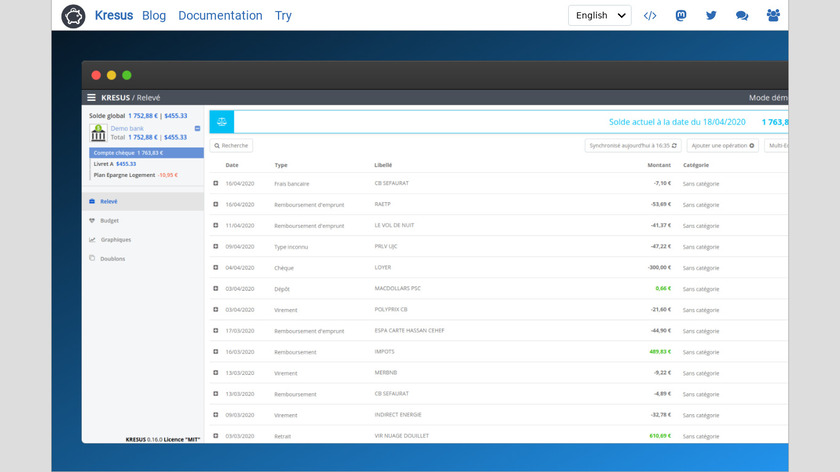Click the Demo bank building icon
This screenshot has height=472, width=840.
tap(98, 132)
